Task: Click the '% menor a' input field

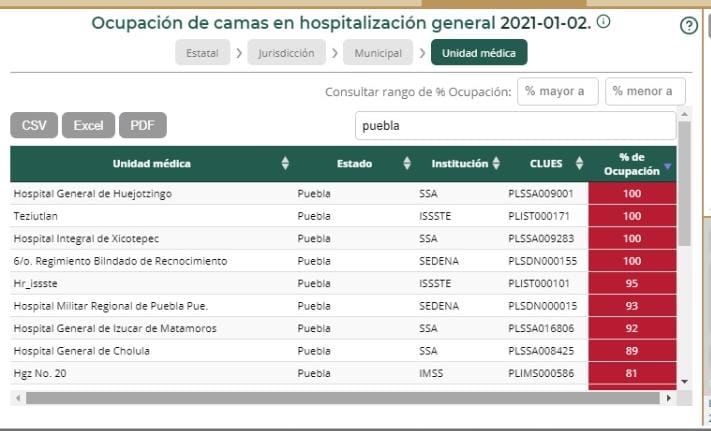Action: pyautogui.click(x=645, y=91)
